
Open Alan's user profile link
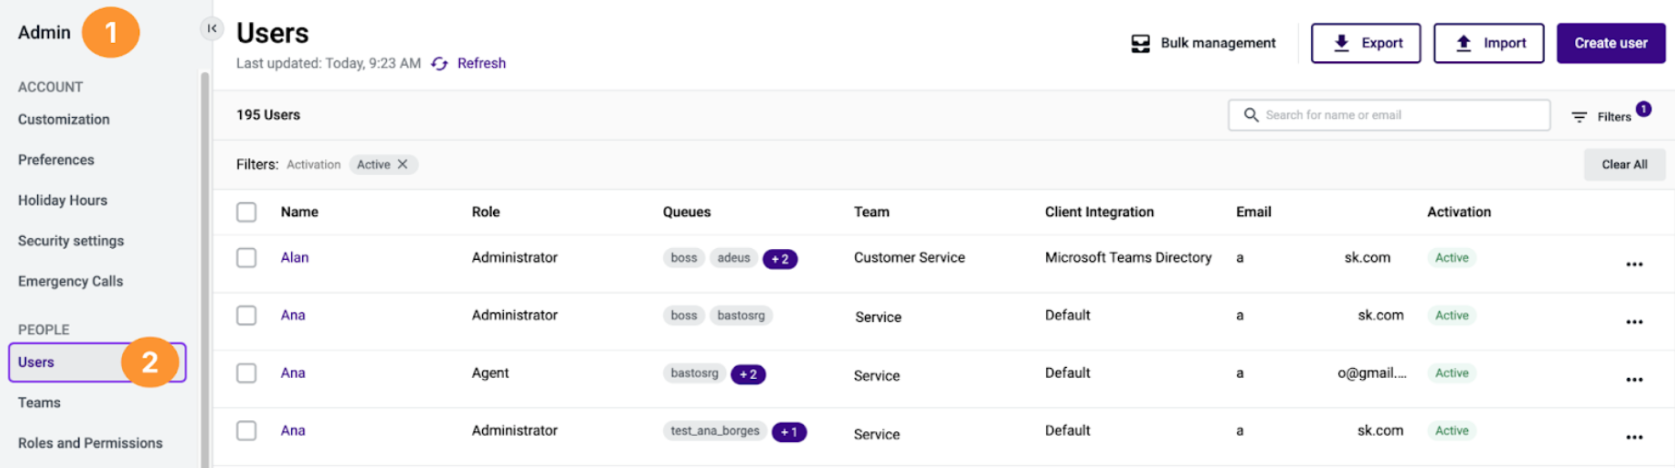[294, 257]
